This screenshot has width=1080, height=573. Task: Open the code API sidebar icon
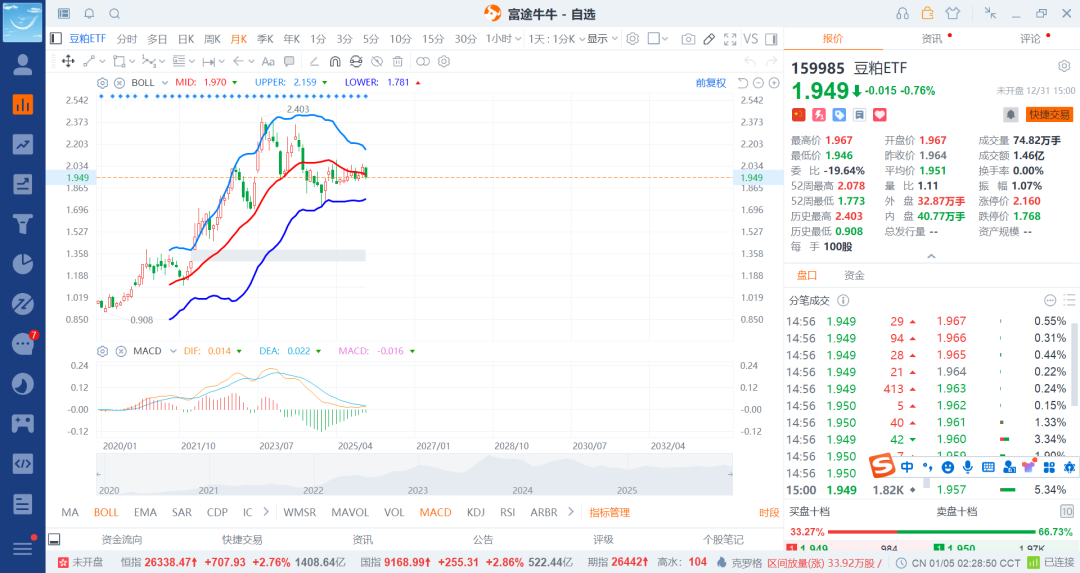(23, 463)
